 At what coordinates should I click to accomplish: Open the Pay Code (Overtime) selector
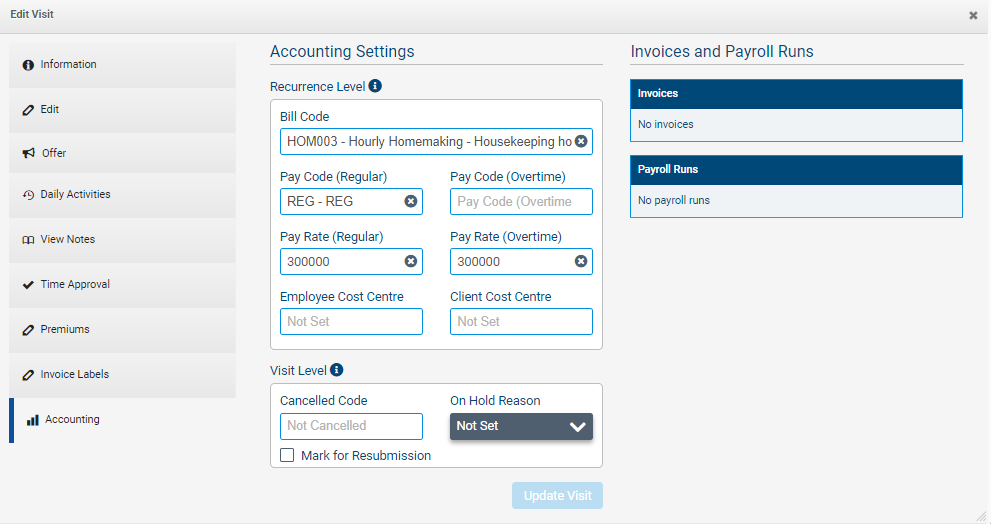tap(521, 201)
